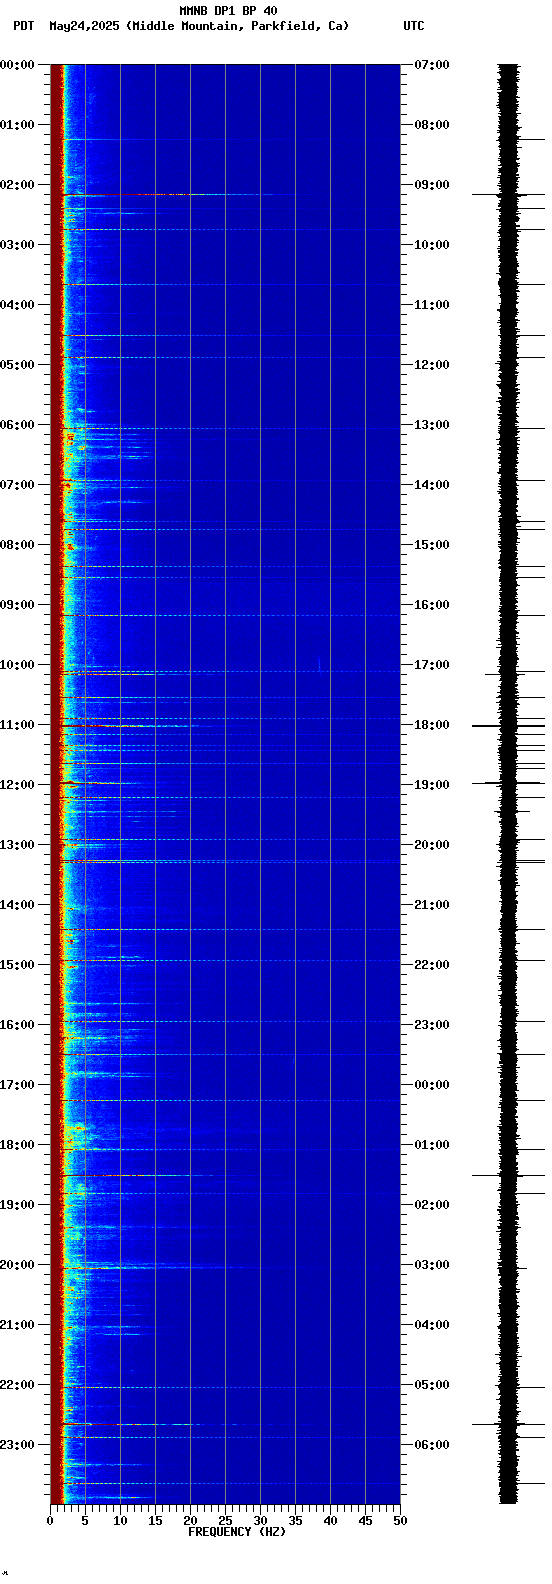Click the frequency axis tick "35"
Viewport: 552px width, 1584px height.
tap(295, 1521)
